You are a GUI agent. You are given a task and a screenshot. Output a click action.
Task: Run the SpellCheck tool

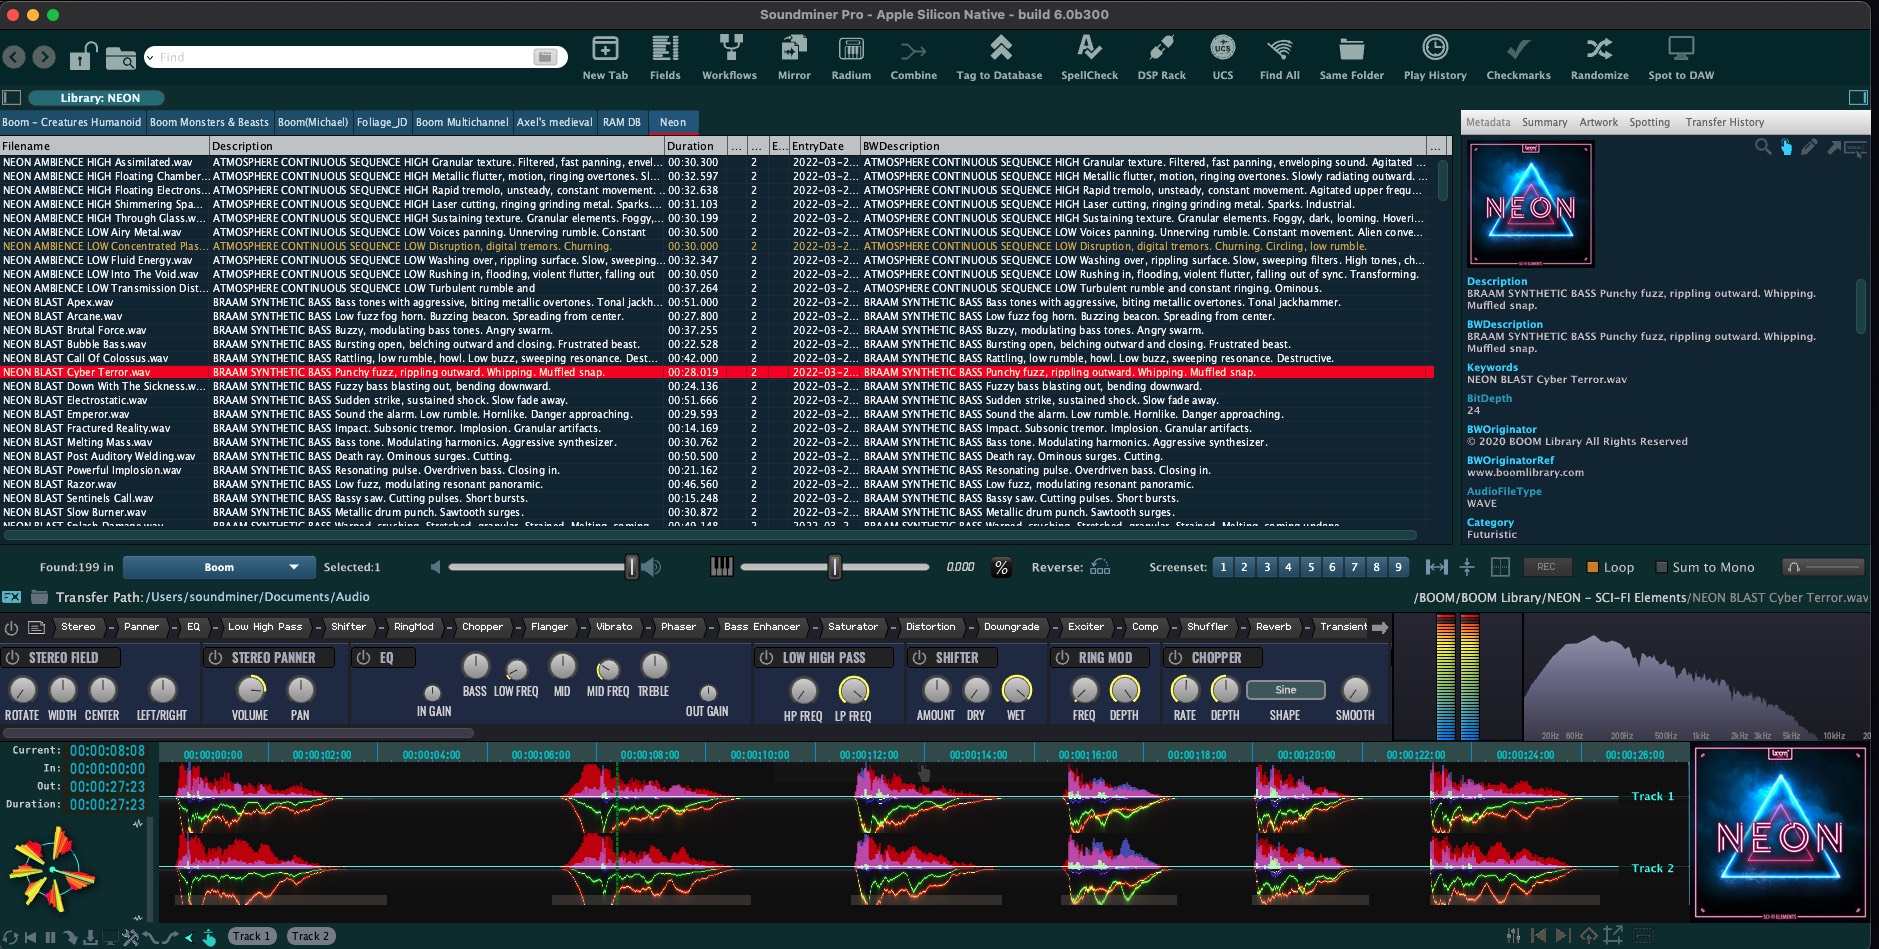[x=1089, y=49]
